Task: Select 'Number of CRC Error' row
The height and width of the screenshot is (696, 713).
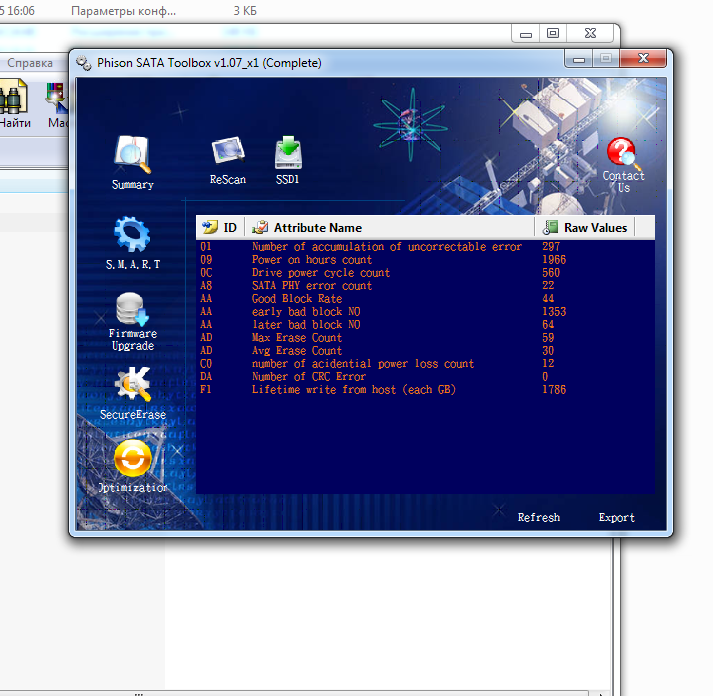Action: click(425, 376)
